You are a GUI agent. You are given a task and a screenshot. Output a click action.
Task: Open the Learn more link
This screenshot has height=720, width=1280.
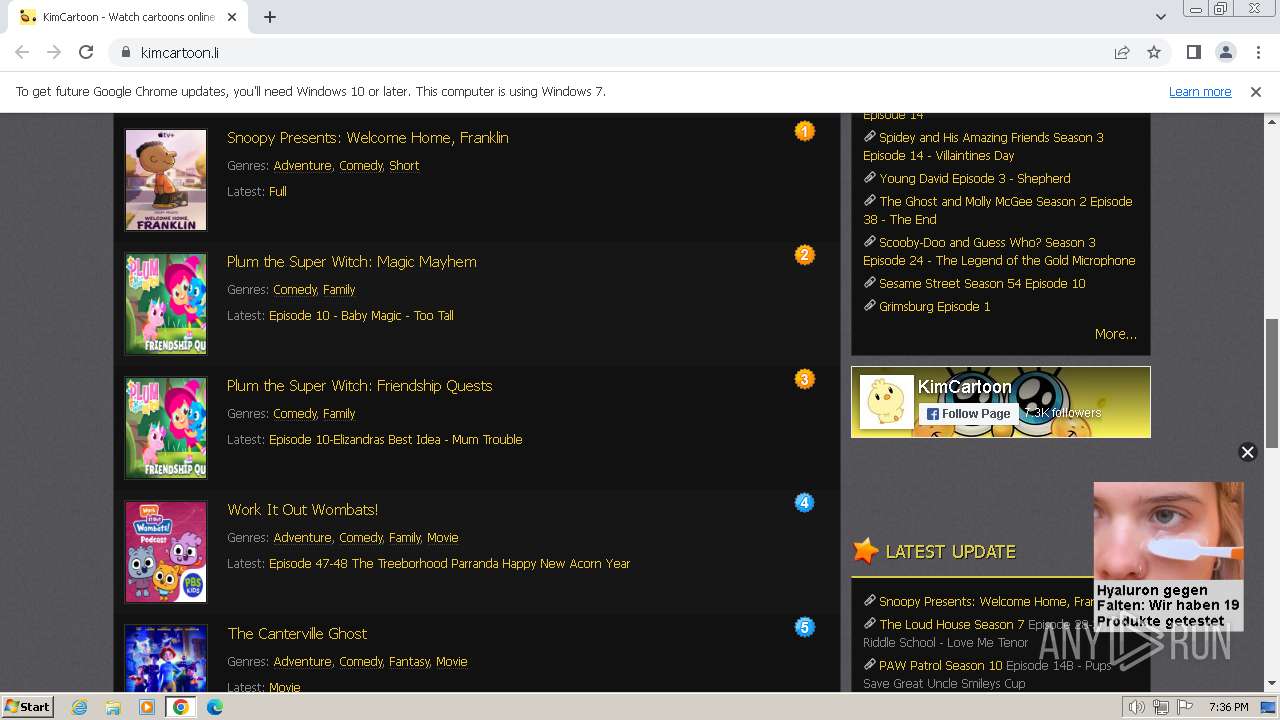pos(1200,92)
